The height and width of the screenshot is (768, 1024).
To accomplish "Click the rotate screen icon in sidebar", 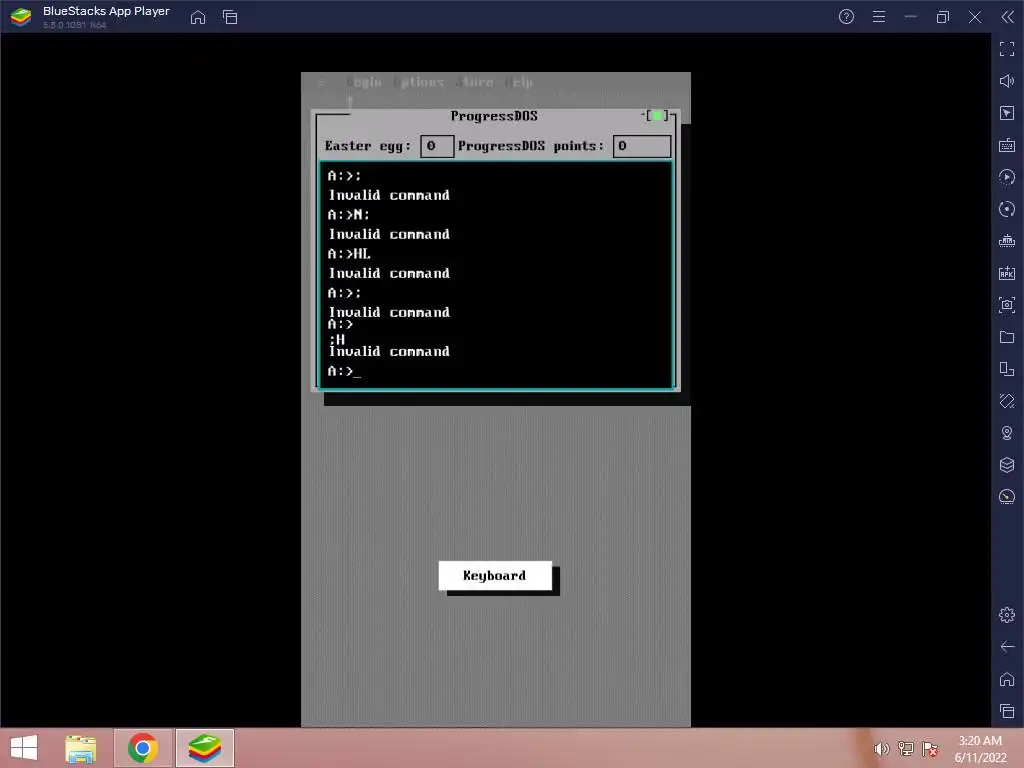I will click(x=1006, y=369).
